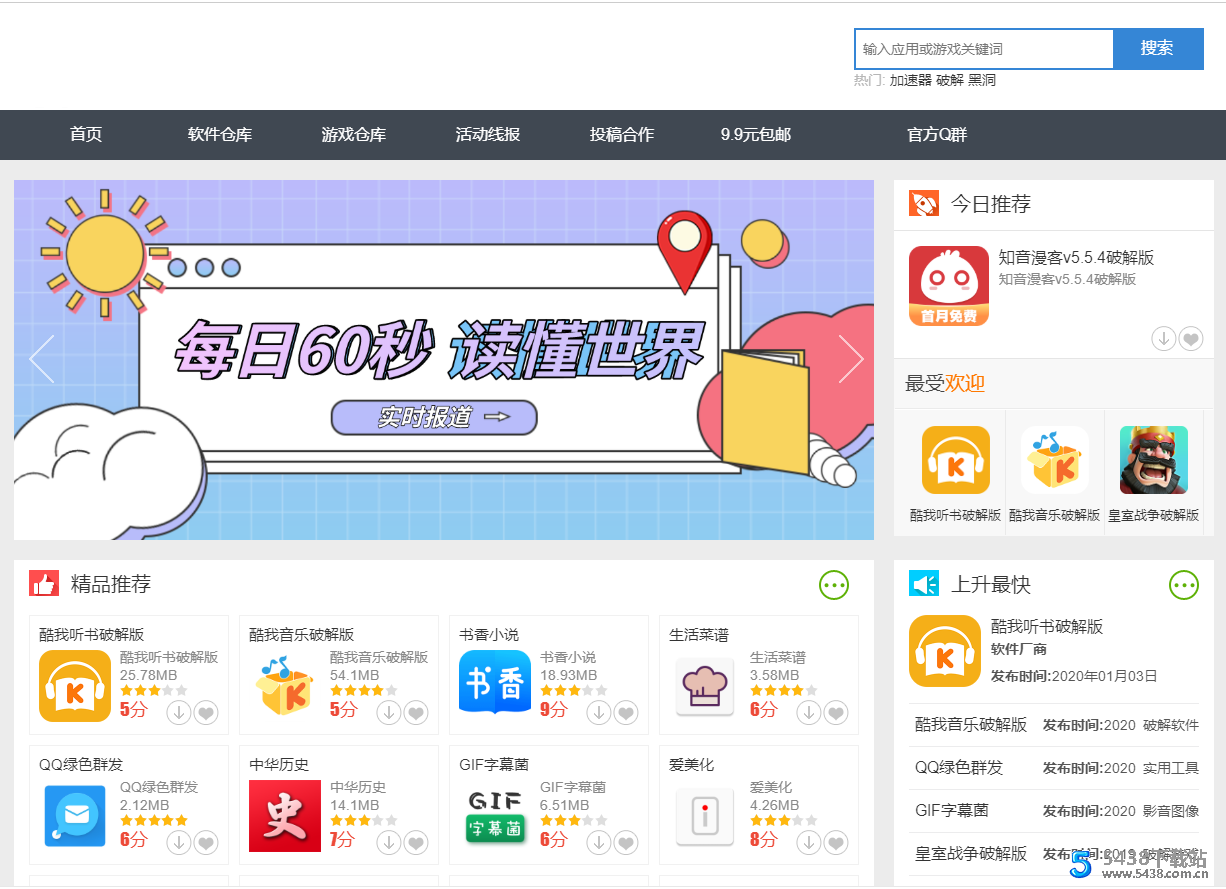Toggle favorite heart for 爱美化
The image size is (1226, 889).
[x=835, y=843]
